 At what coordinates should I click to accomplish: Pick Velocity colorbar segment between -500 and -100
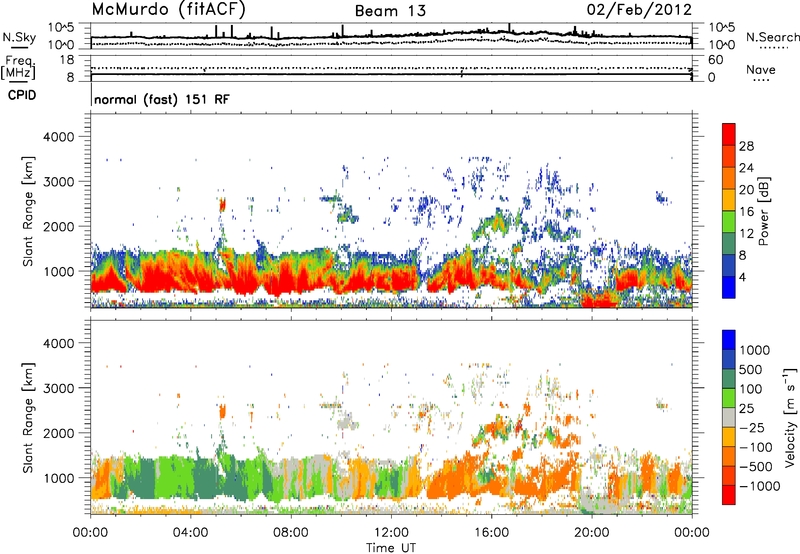729,456
